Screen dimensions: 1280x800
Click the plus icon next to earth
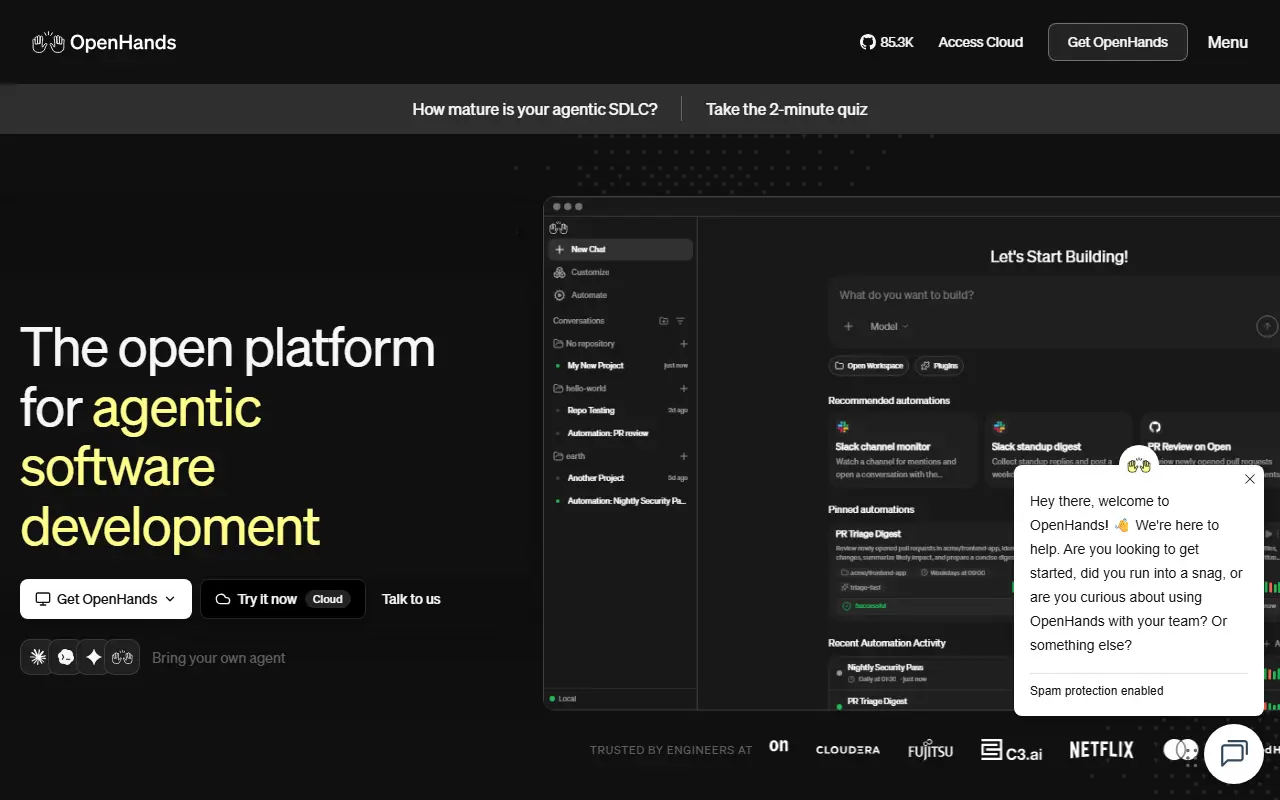click(684, 456)
